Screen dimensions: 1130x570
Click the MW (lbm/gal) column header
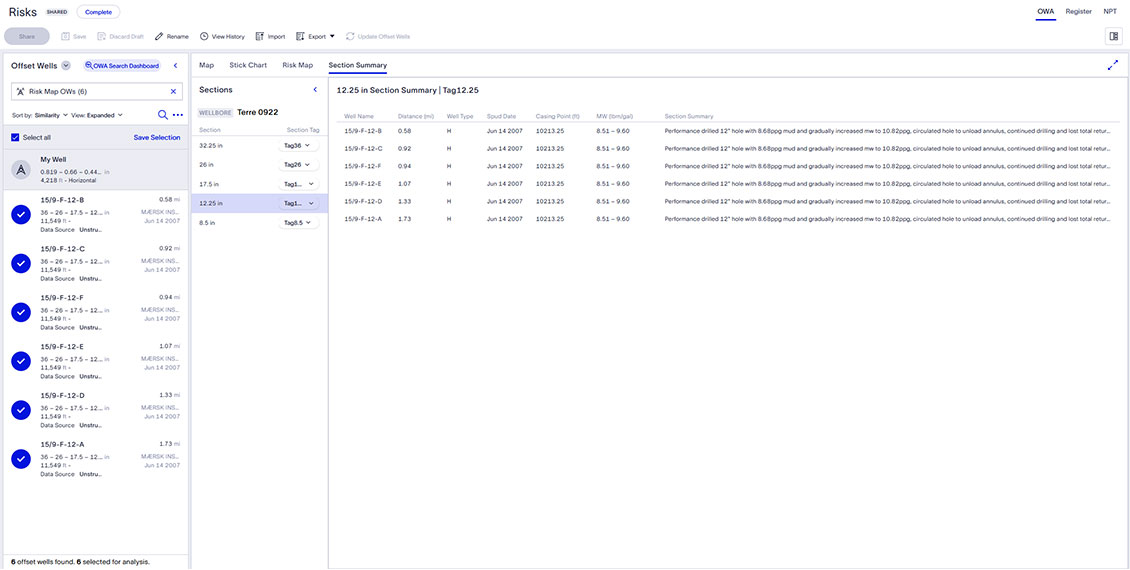613,116
